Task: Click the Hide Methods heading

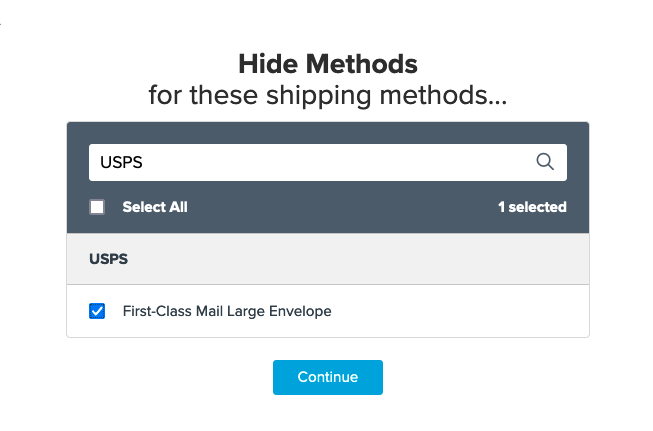Action: tap(327, 65)
